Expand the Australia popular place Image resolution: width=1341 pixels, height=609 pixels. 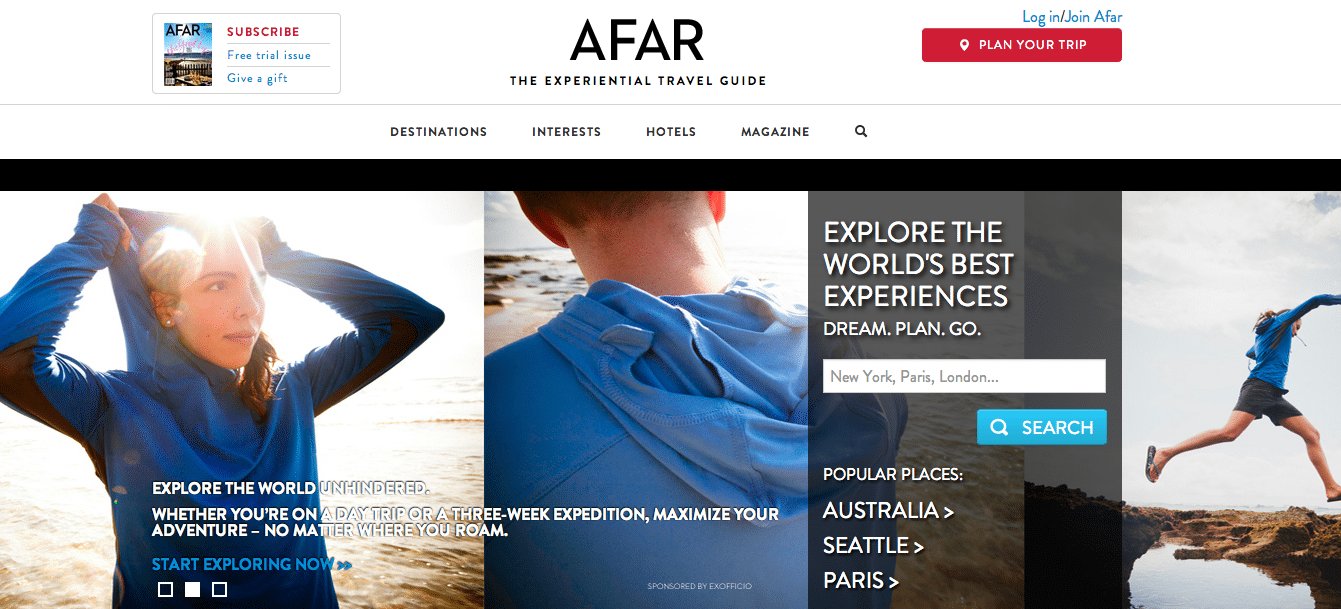pos(888,511)
